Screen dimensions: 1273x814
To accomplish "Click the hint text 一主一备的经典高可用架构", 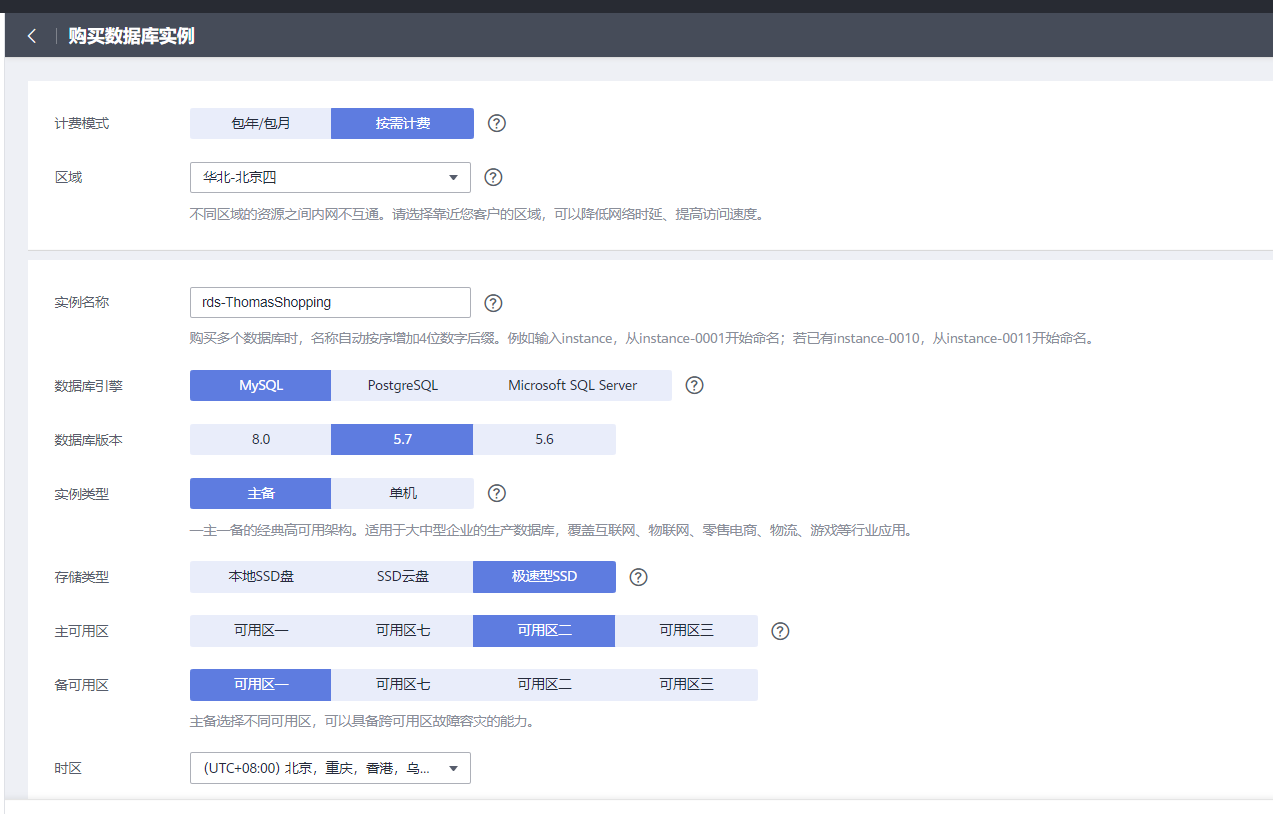I will click(551, 530).
